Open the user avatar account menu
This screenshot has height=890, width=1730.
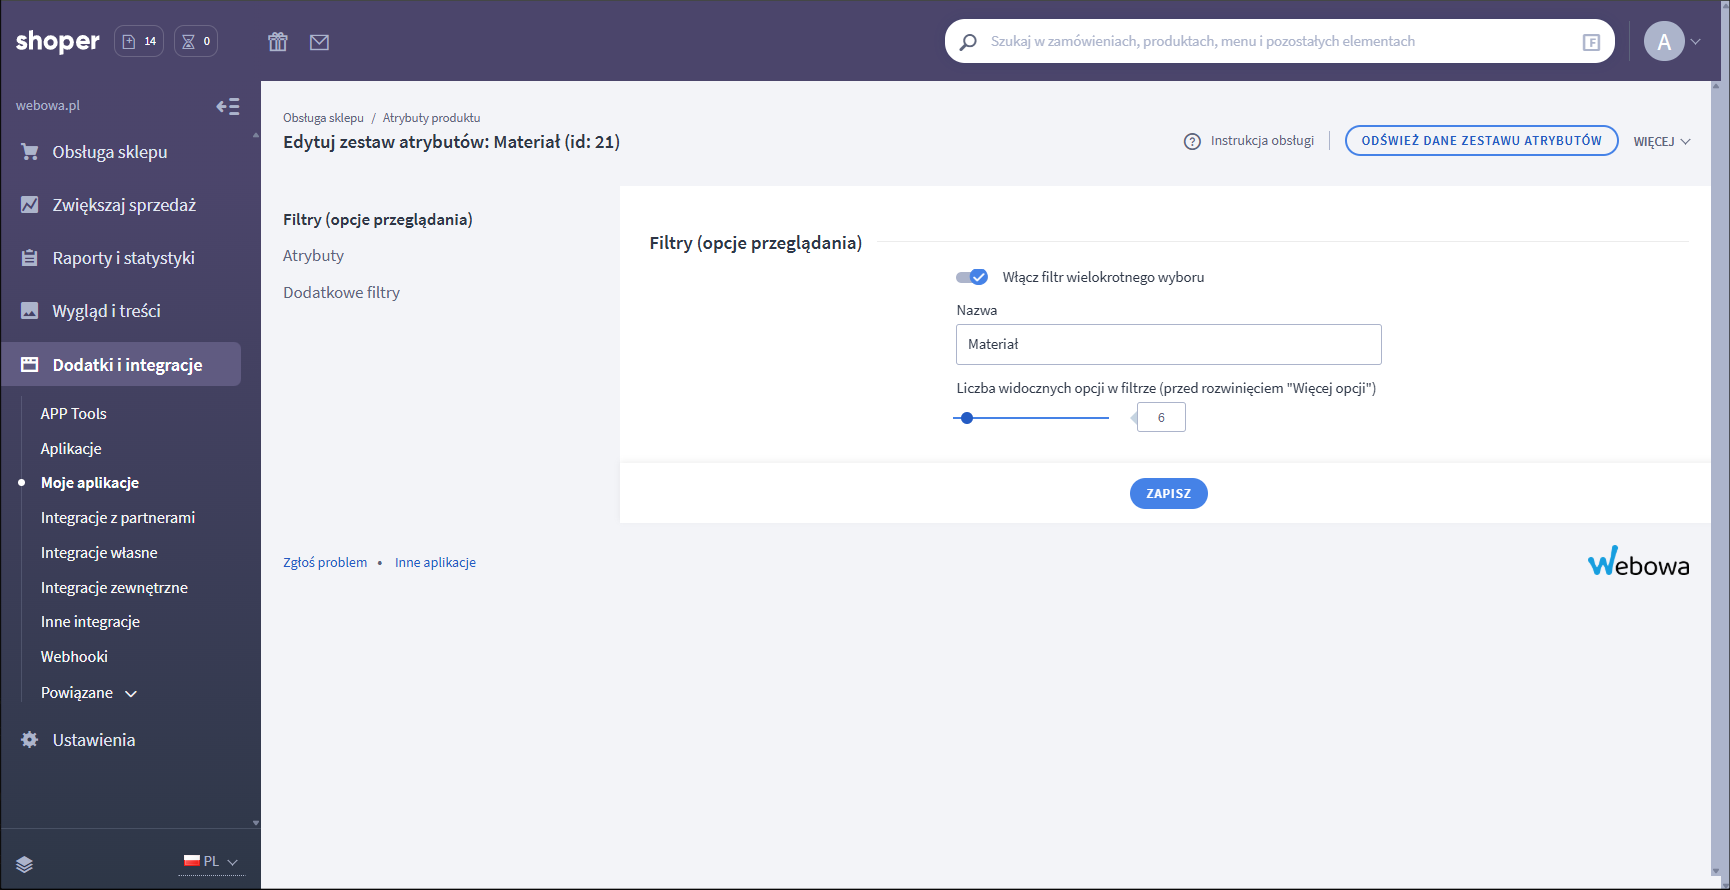click(1672, 42)
